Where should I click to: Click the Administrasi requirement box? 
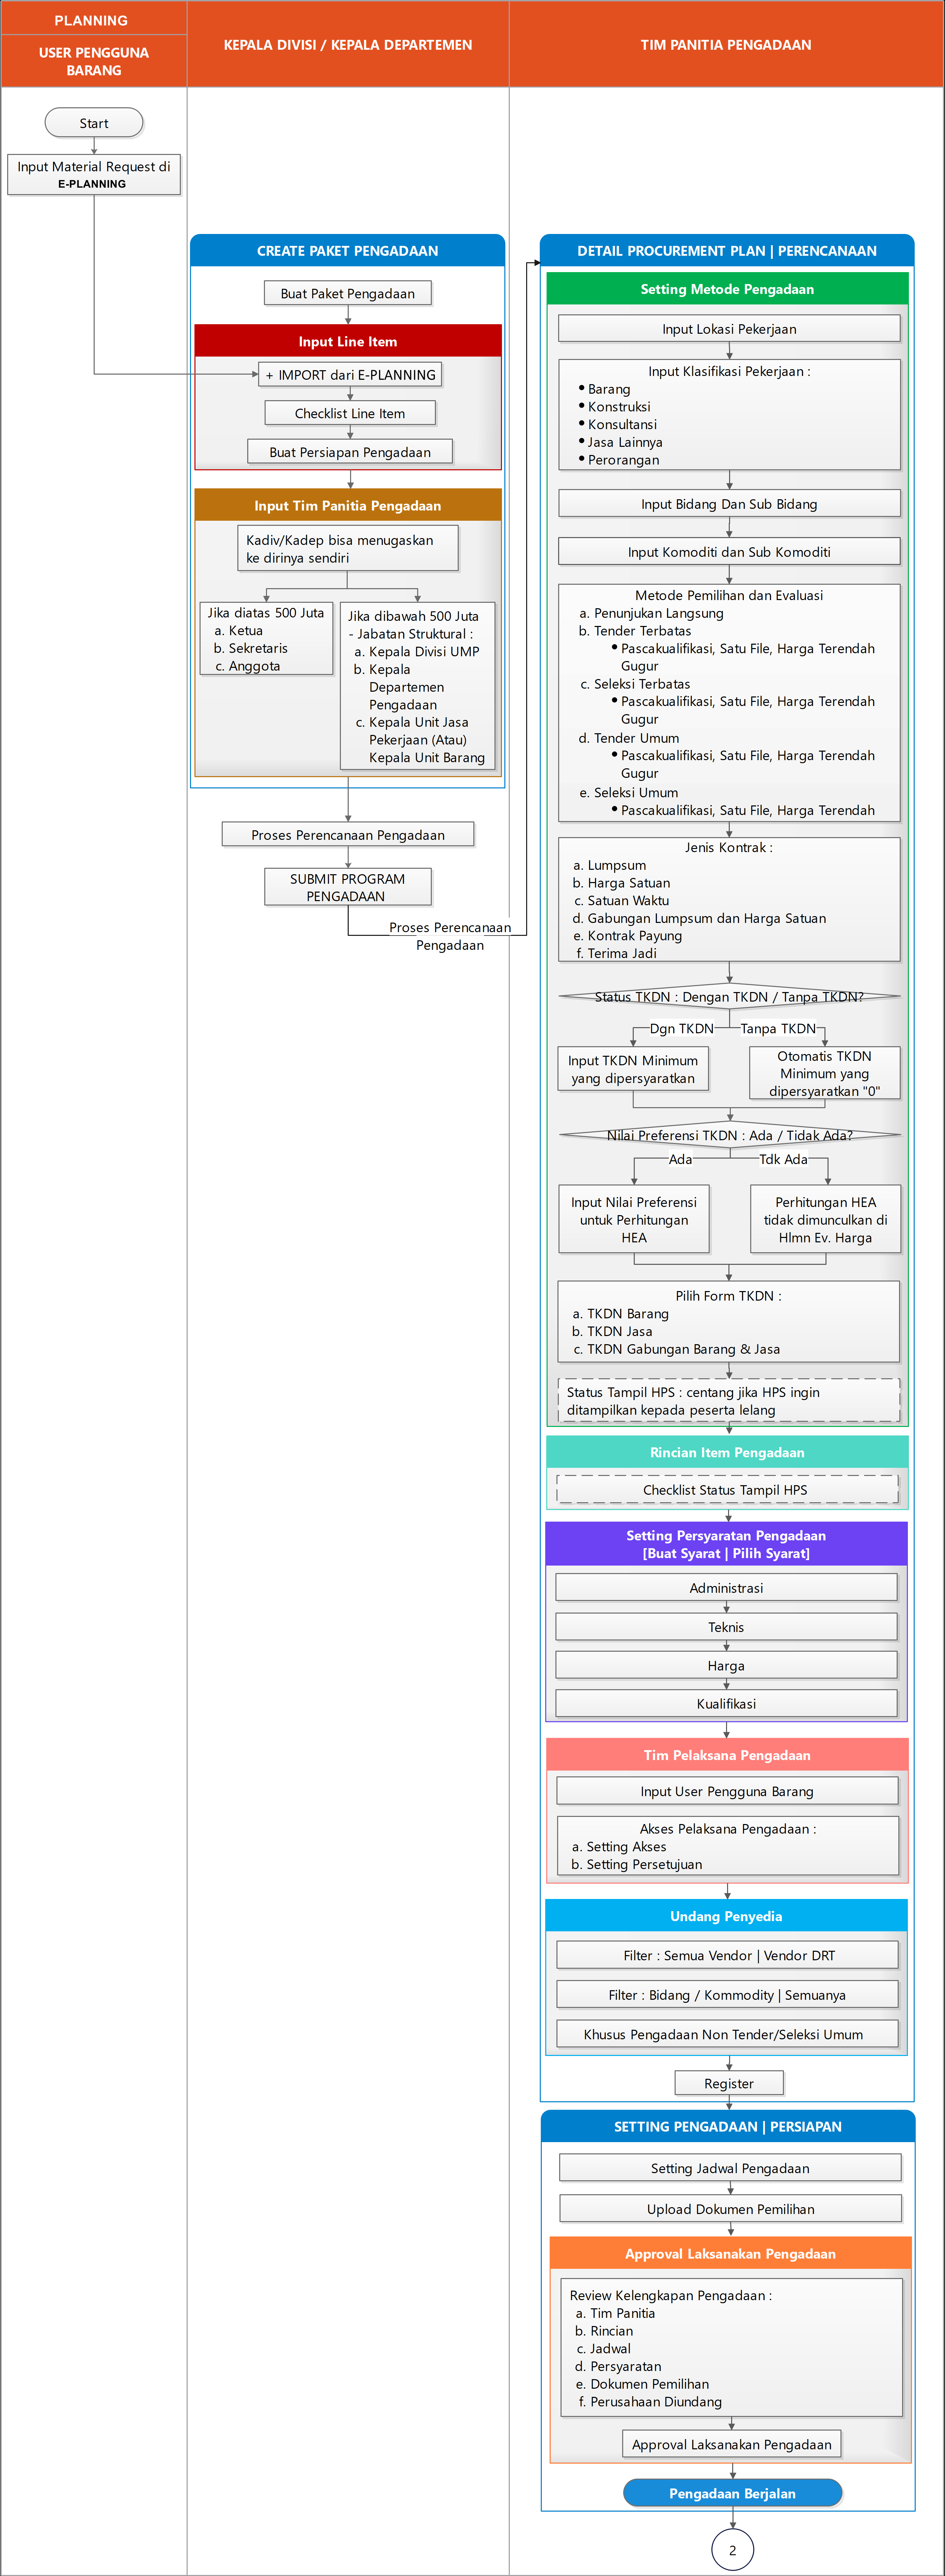coord(726,1588)
